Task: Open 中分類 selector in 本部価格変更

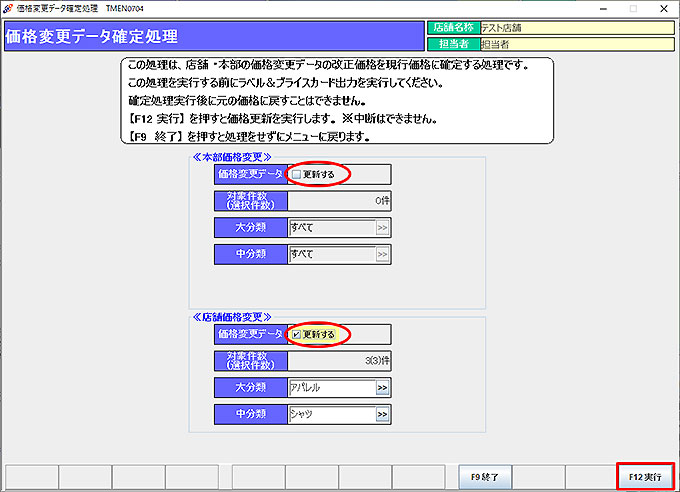Action: coord(382,254)
